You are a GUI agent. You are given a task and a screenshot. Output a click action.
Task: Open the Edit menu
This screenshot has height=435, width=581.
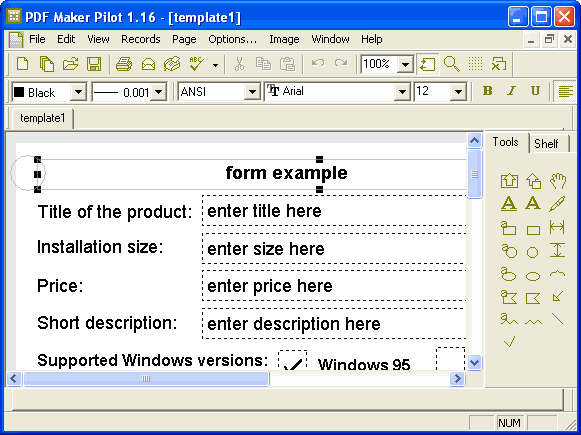(x=66, y=39)
